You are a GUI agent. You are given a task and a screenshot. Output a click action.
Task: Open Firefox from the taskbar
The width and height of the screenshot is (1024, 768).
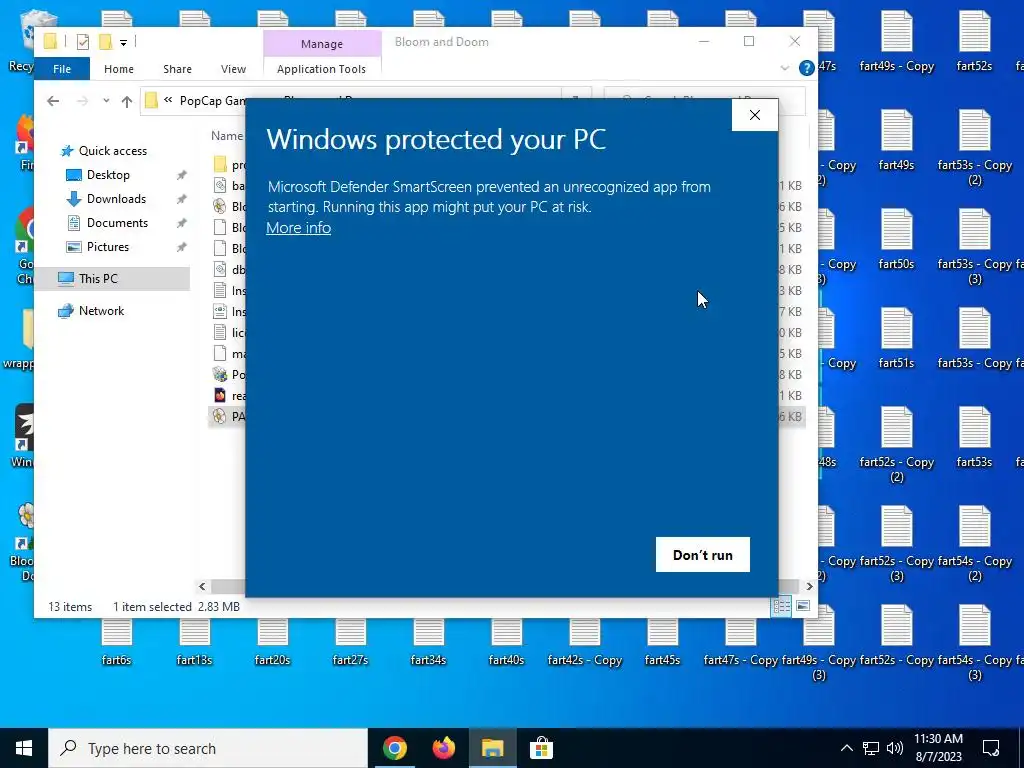444,748
